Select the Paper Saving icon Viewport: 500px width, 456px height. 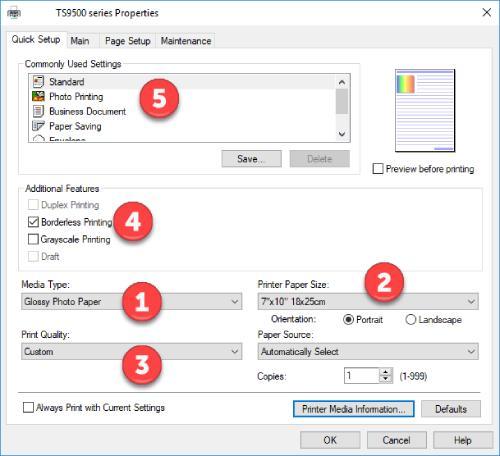38,126
